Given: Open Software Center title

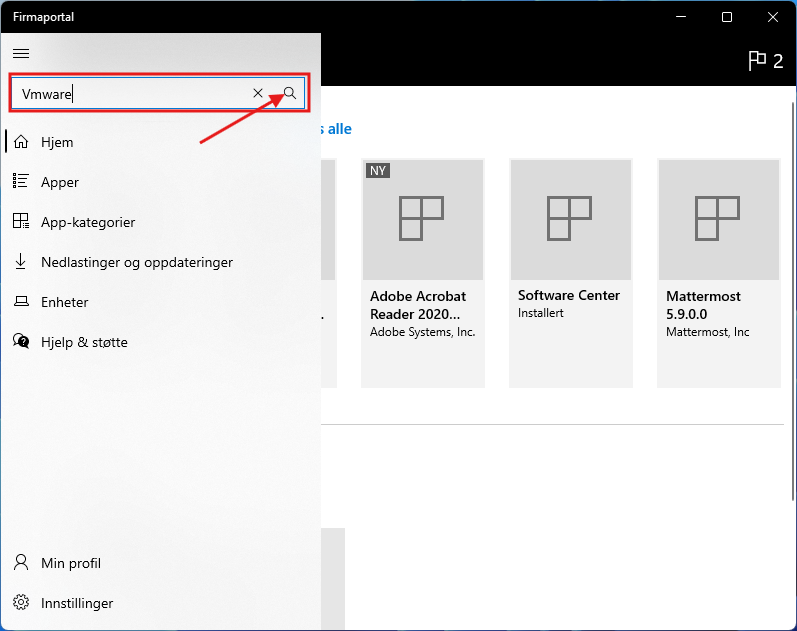Looking at the screenshot, I should tap(569, 295).
